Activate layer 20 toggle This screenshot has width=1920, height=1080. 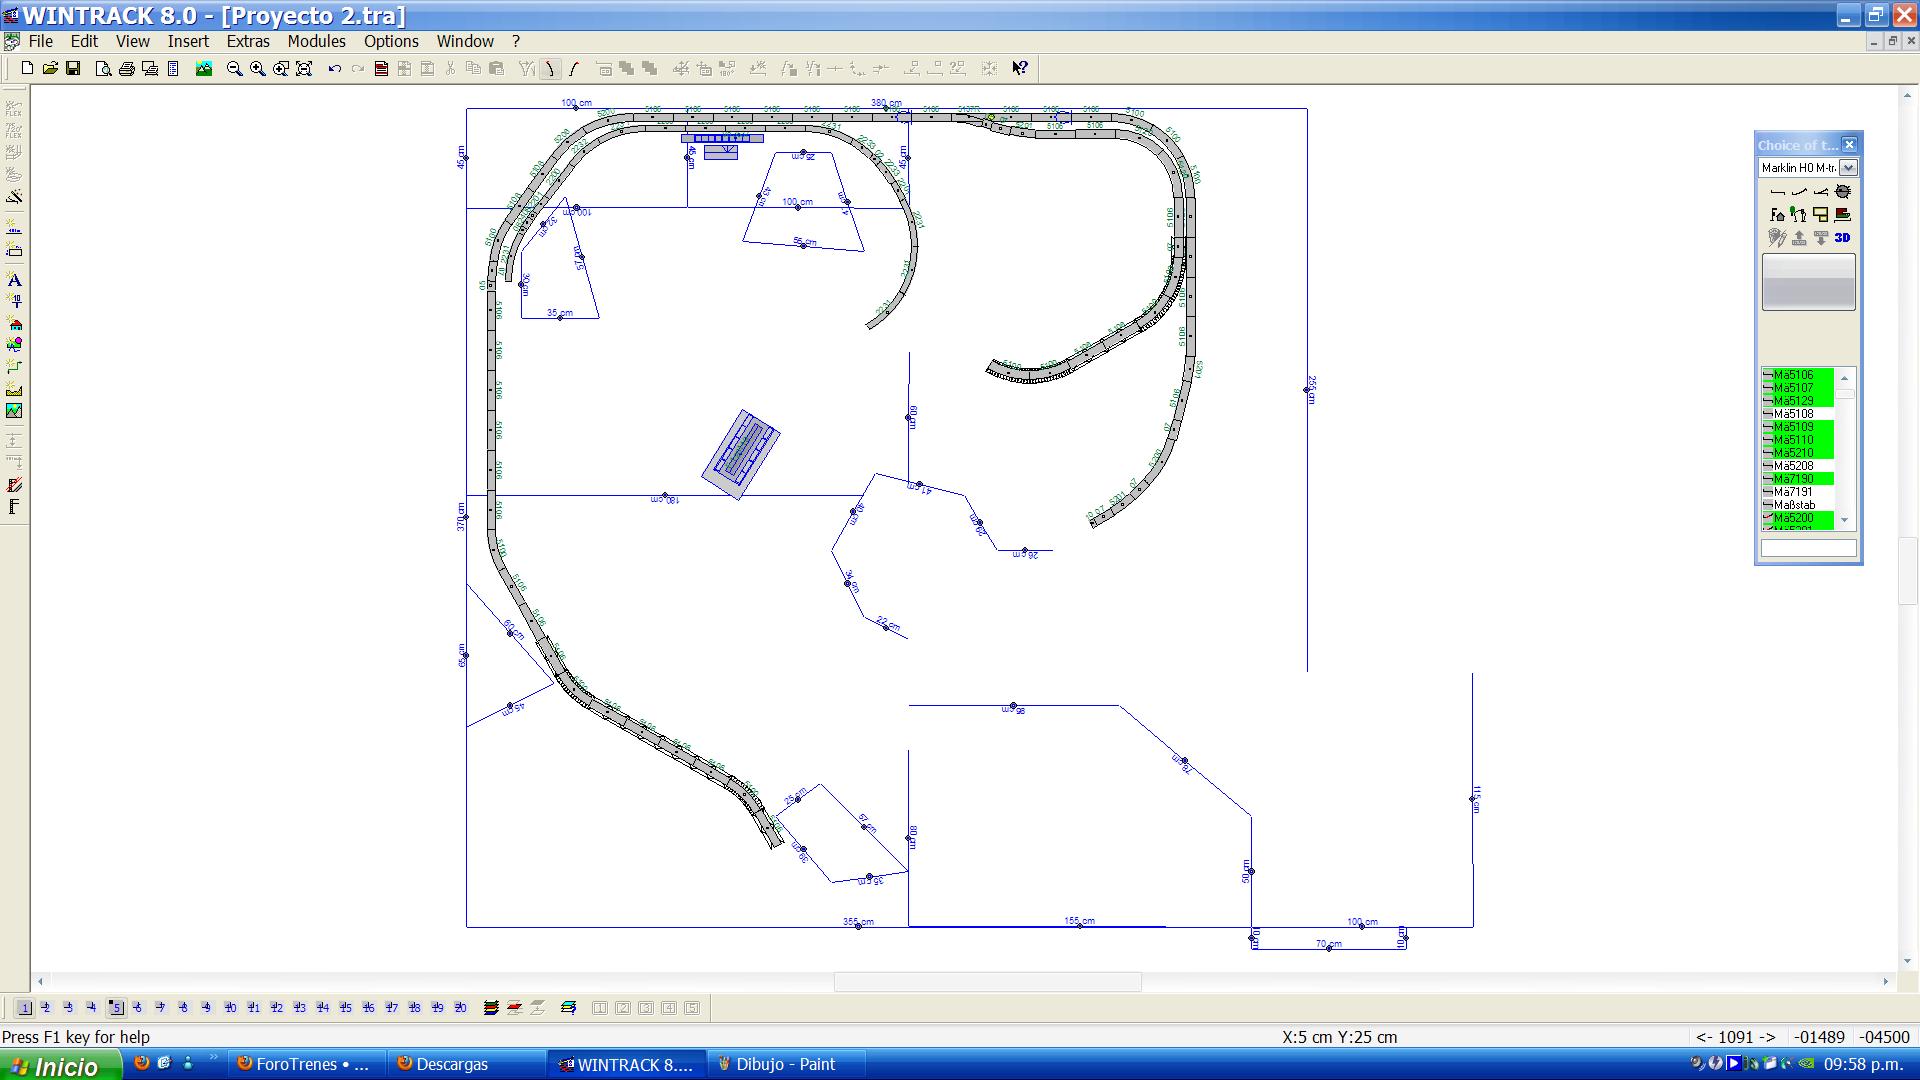[460, 1008]
